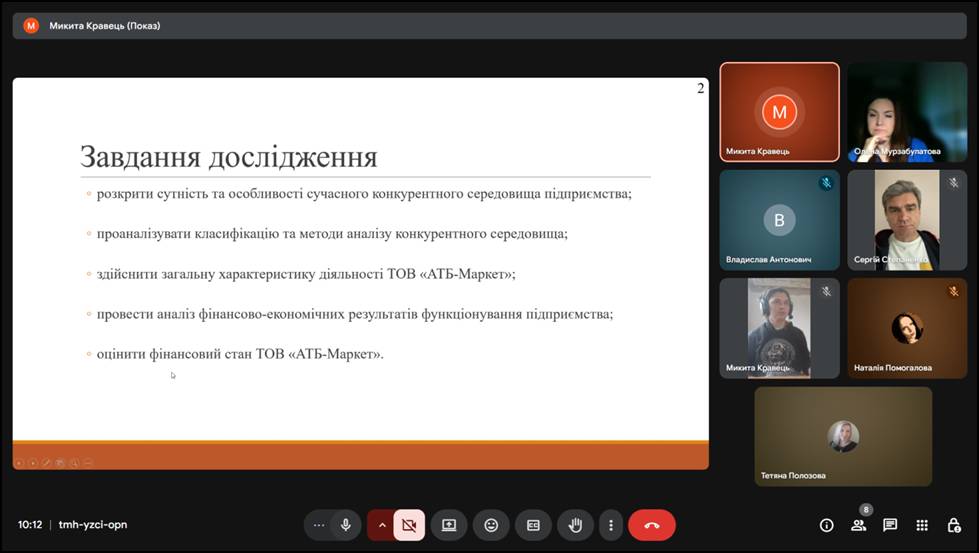Viewport: 979px width, 553px height.
Task: Open the share screen option
Action: pos(449,525)
